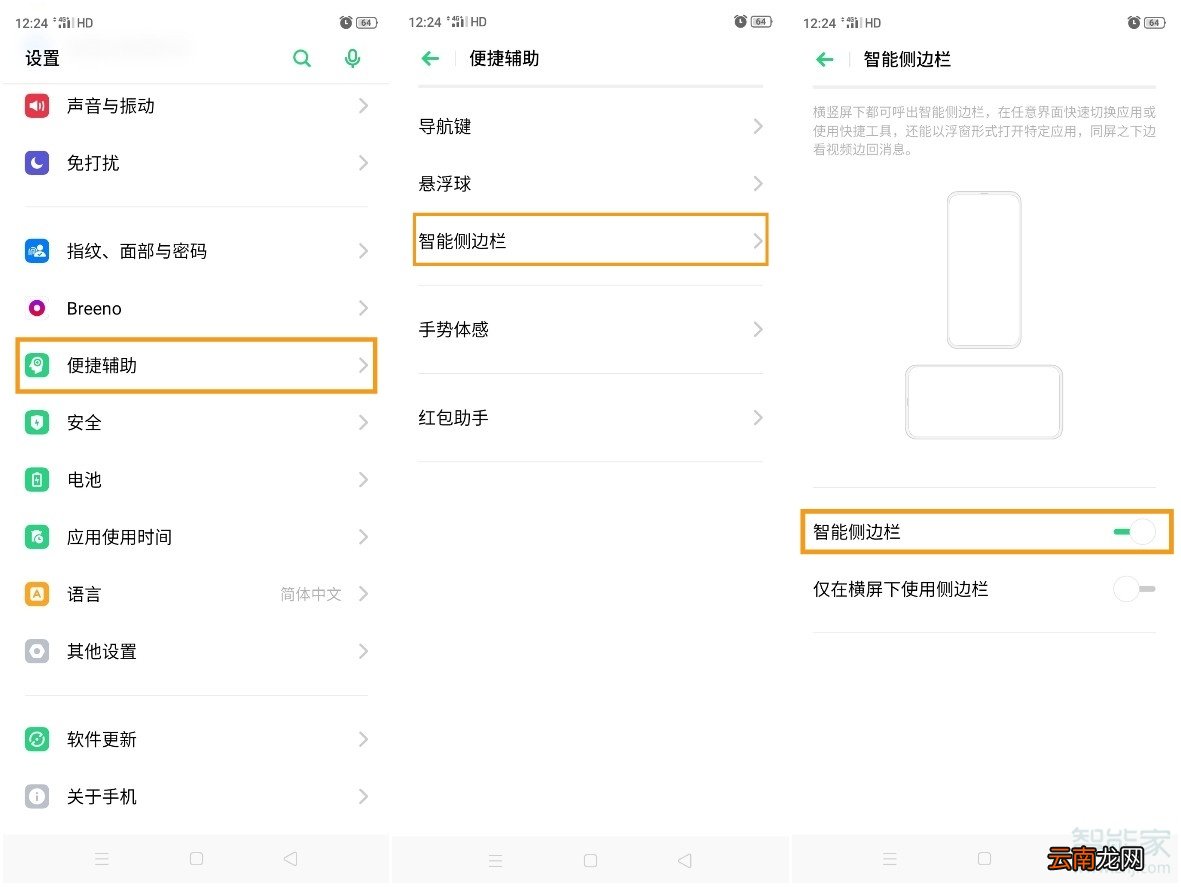Open 便捷辅助 settings entry
The image size is (1181, 887).
tap(196, 365)
